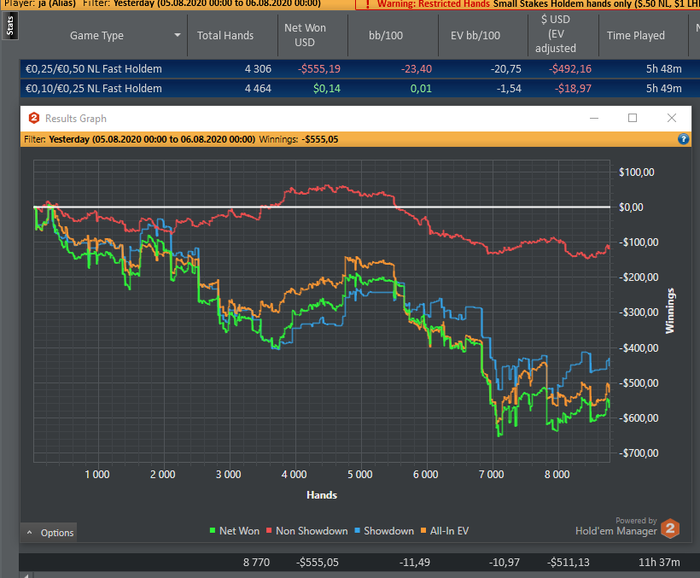Open the Stats side tab

[10, 26]
